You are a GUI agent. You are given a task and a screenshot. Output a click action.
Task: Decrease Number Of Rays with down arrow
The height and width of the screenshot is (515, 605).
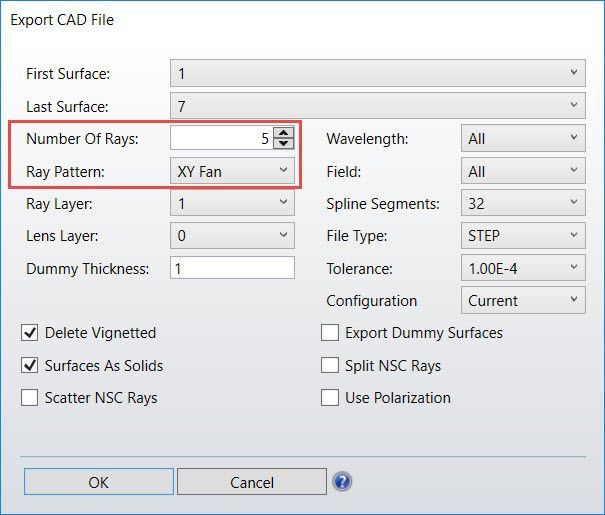click(x=284, y=143)
